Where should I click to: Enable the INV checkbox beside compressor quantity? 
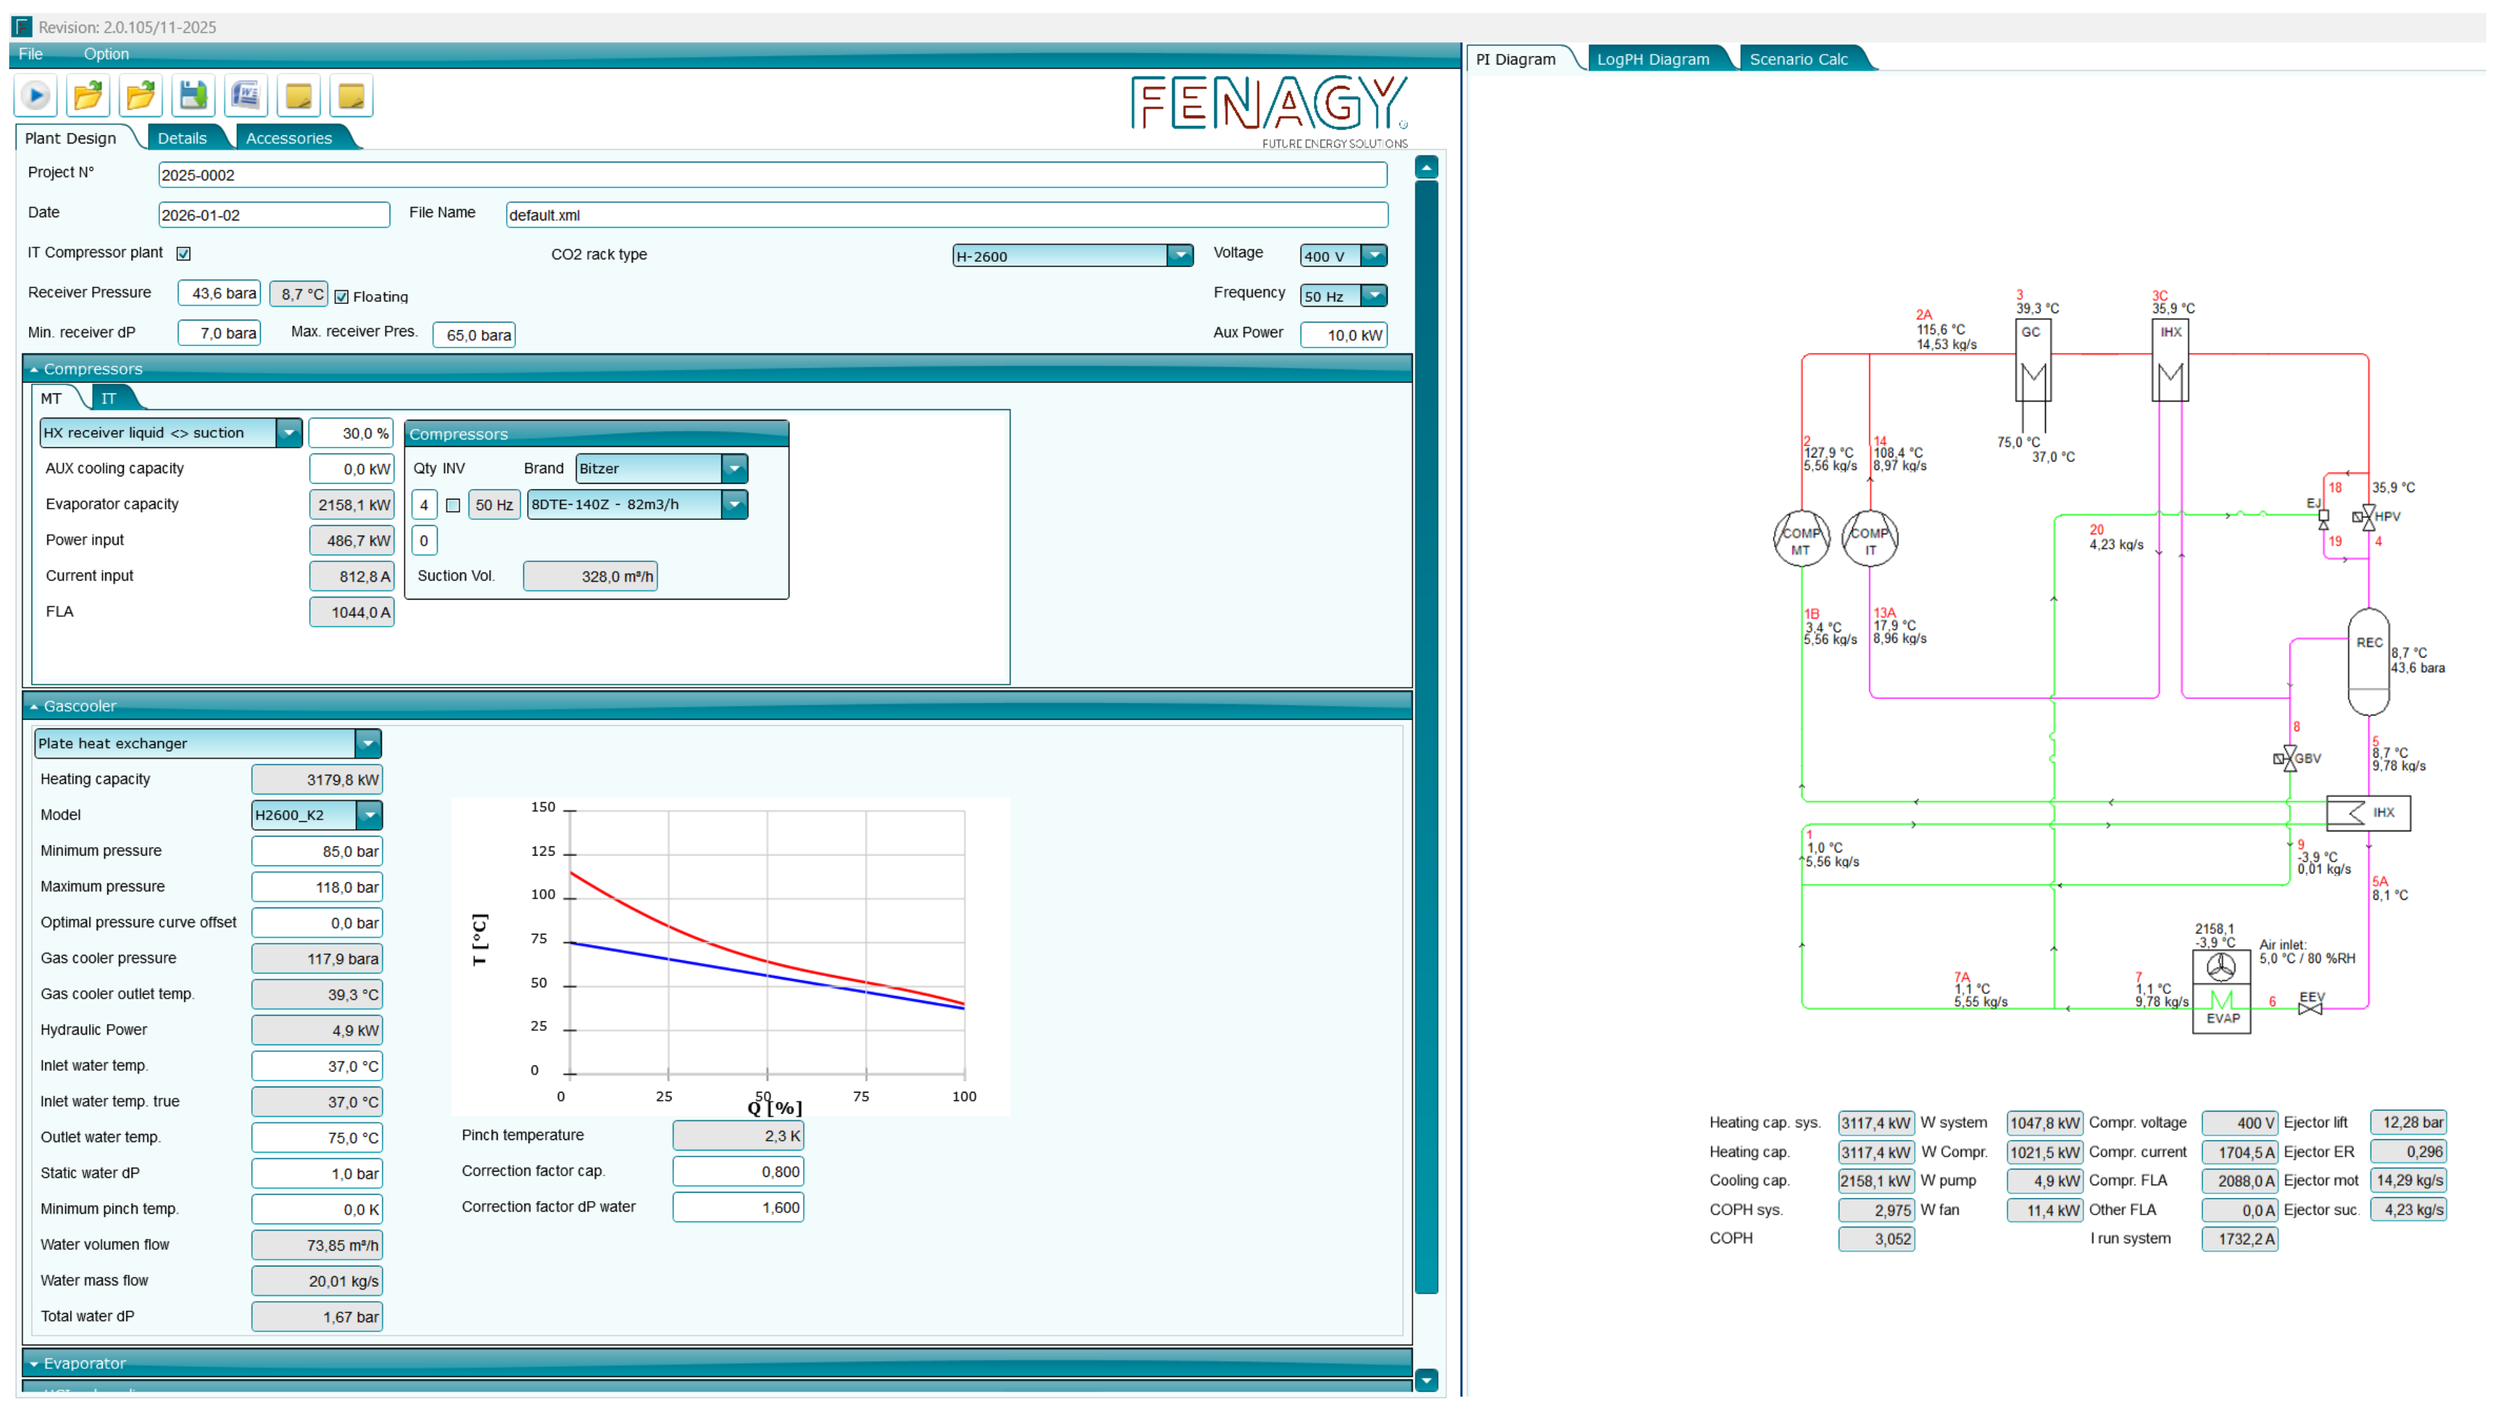(453, 506)
